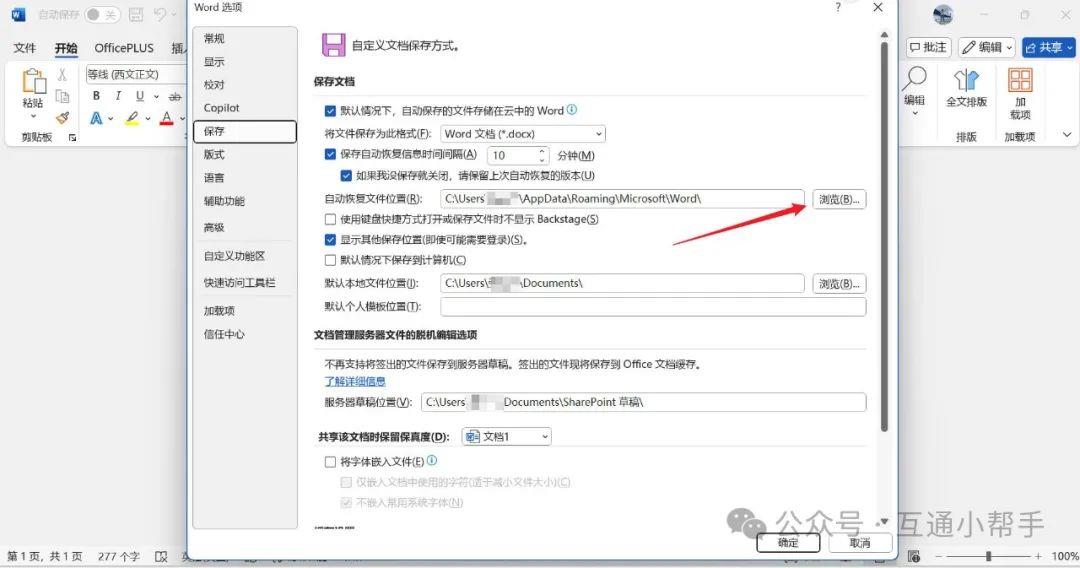Select Copilot in options sidebar

click(245, 108)
